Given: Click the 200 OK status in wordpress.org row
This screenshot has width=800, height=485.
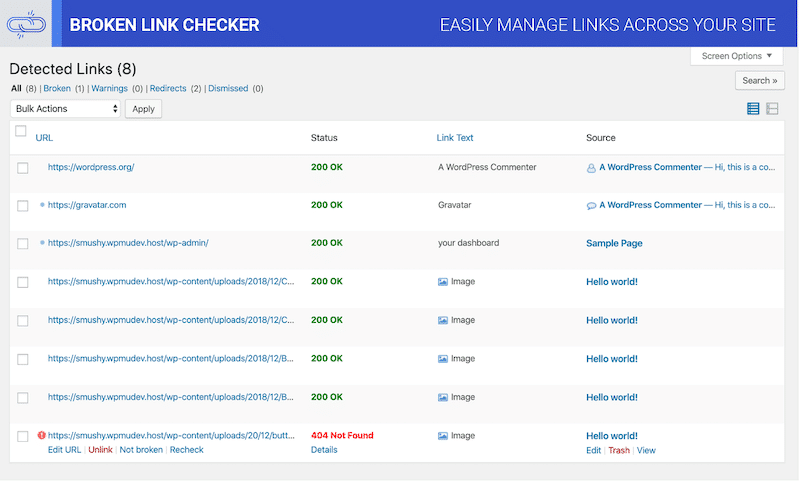Looking at the screenshot, I should coord(327,167).
